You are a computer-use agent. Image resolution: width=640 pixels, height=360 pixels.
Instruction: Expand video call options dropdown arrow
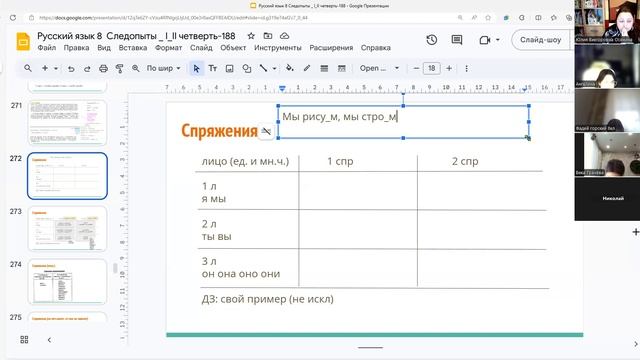498,40
